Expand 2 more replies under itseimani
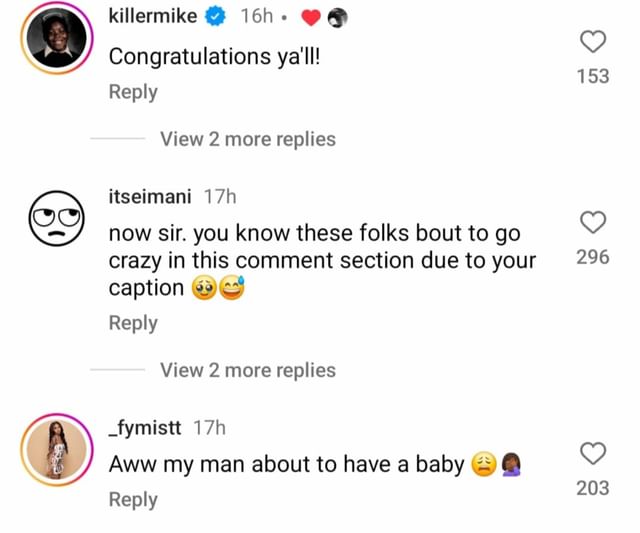This screenshot has height=533, width=640. [x=247, y=370]
